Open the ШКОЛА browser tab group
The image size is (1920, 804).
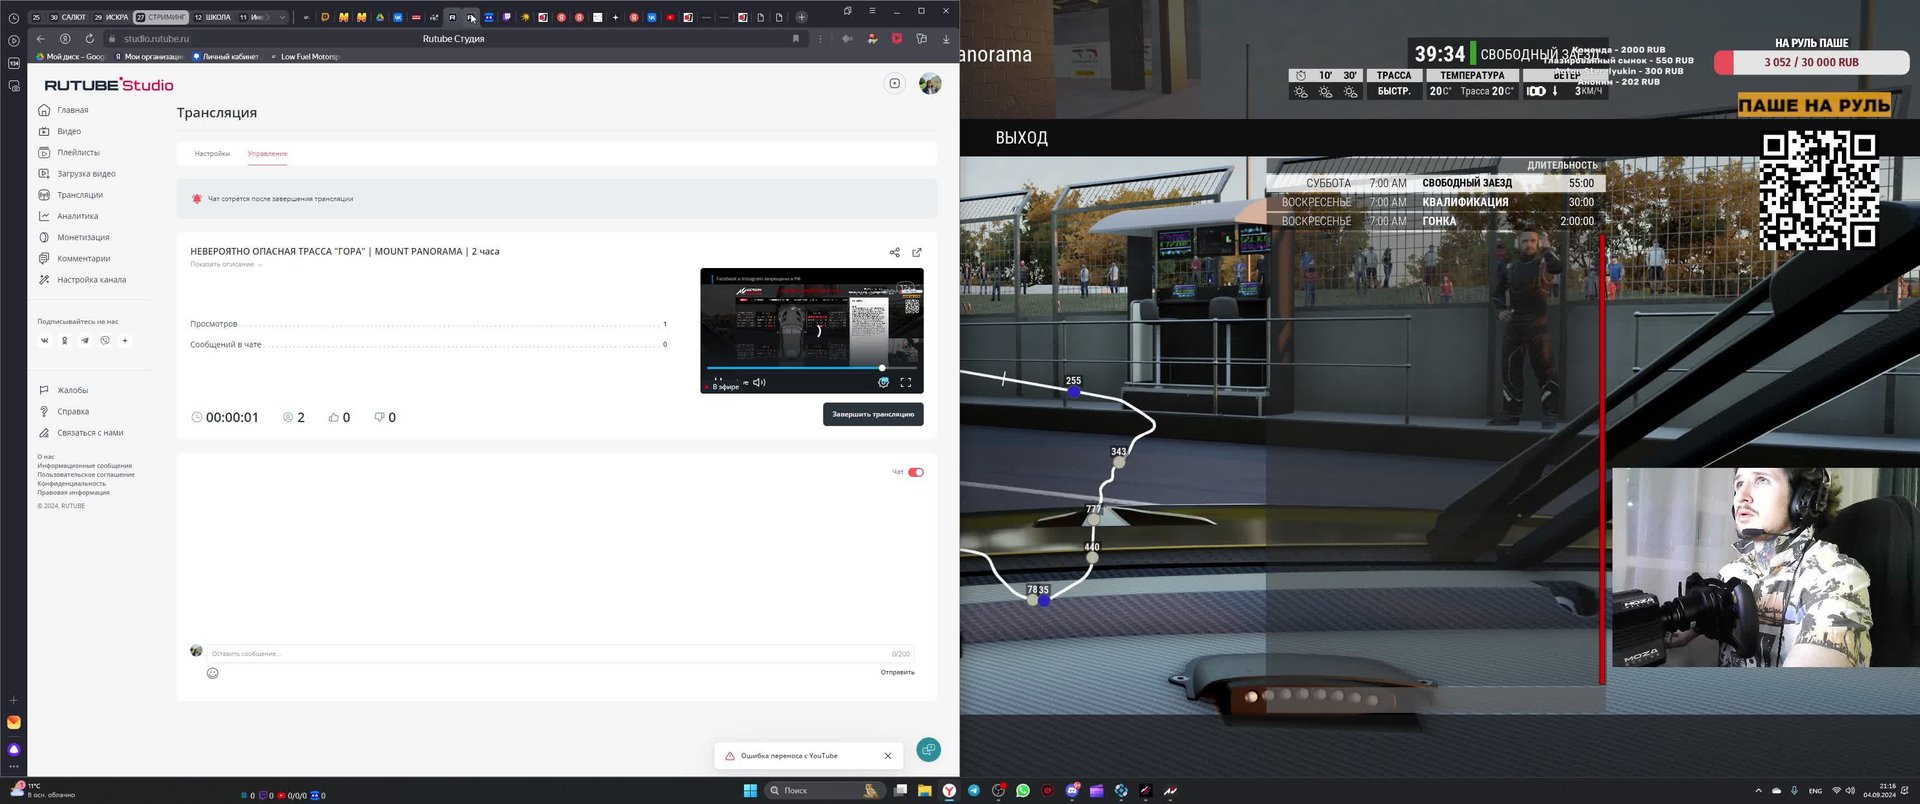[212, 17]
